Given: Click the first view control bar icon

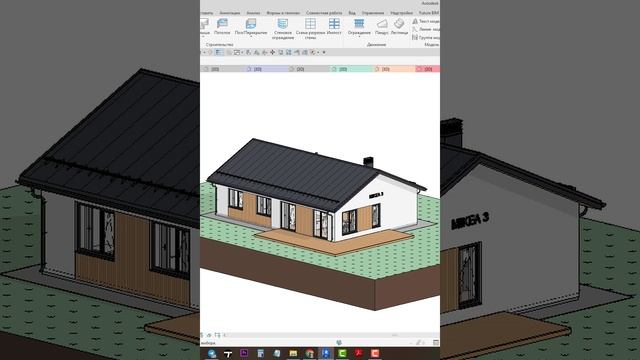Looking at the screenshot, I should [x=202, y=335].
